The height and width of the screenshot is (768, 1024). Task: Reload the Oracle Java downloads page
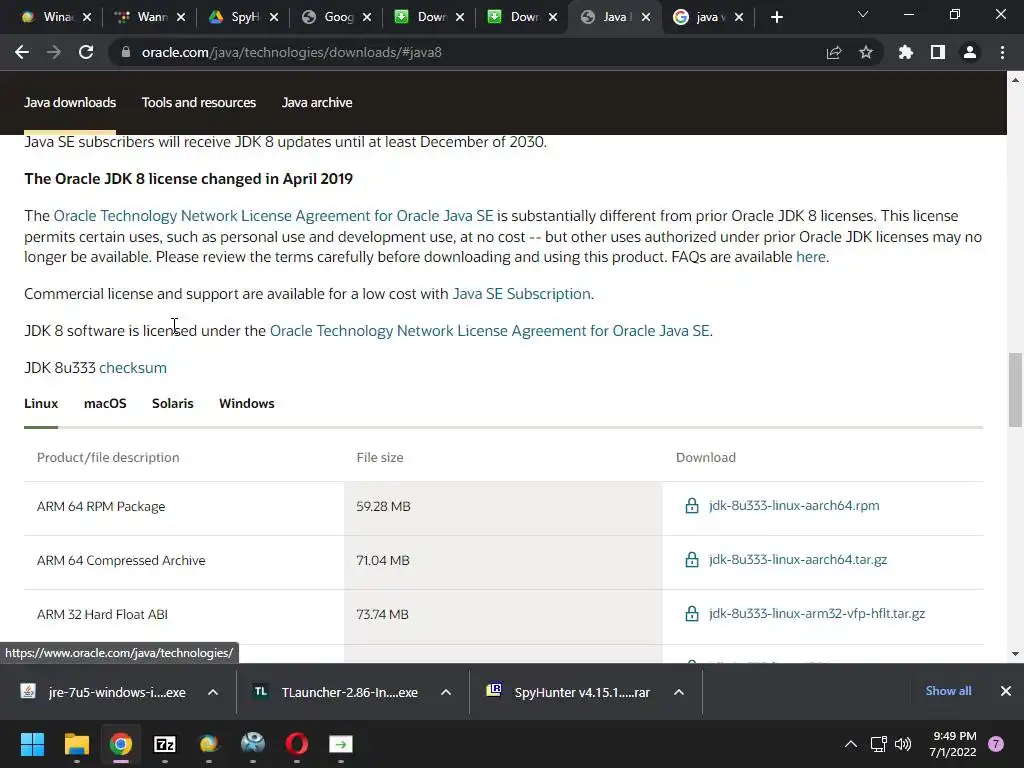coord(86,52)
